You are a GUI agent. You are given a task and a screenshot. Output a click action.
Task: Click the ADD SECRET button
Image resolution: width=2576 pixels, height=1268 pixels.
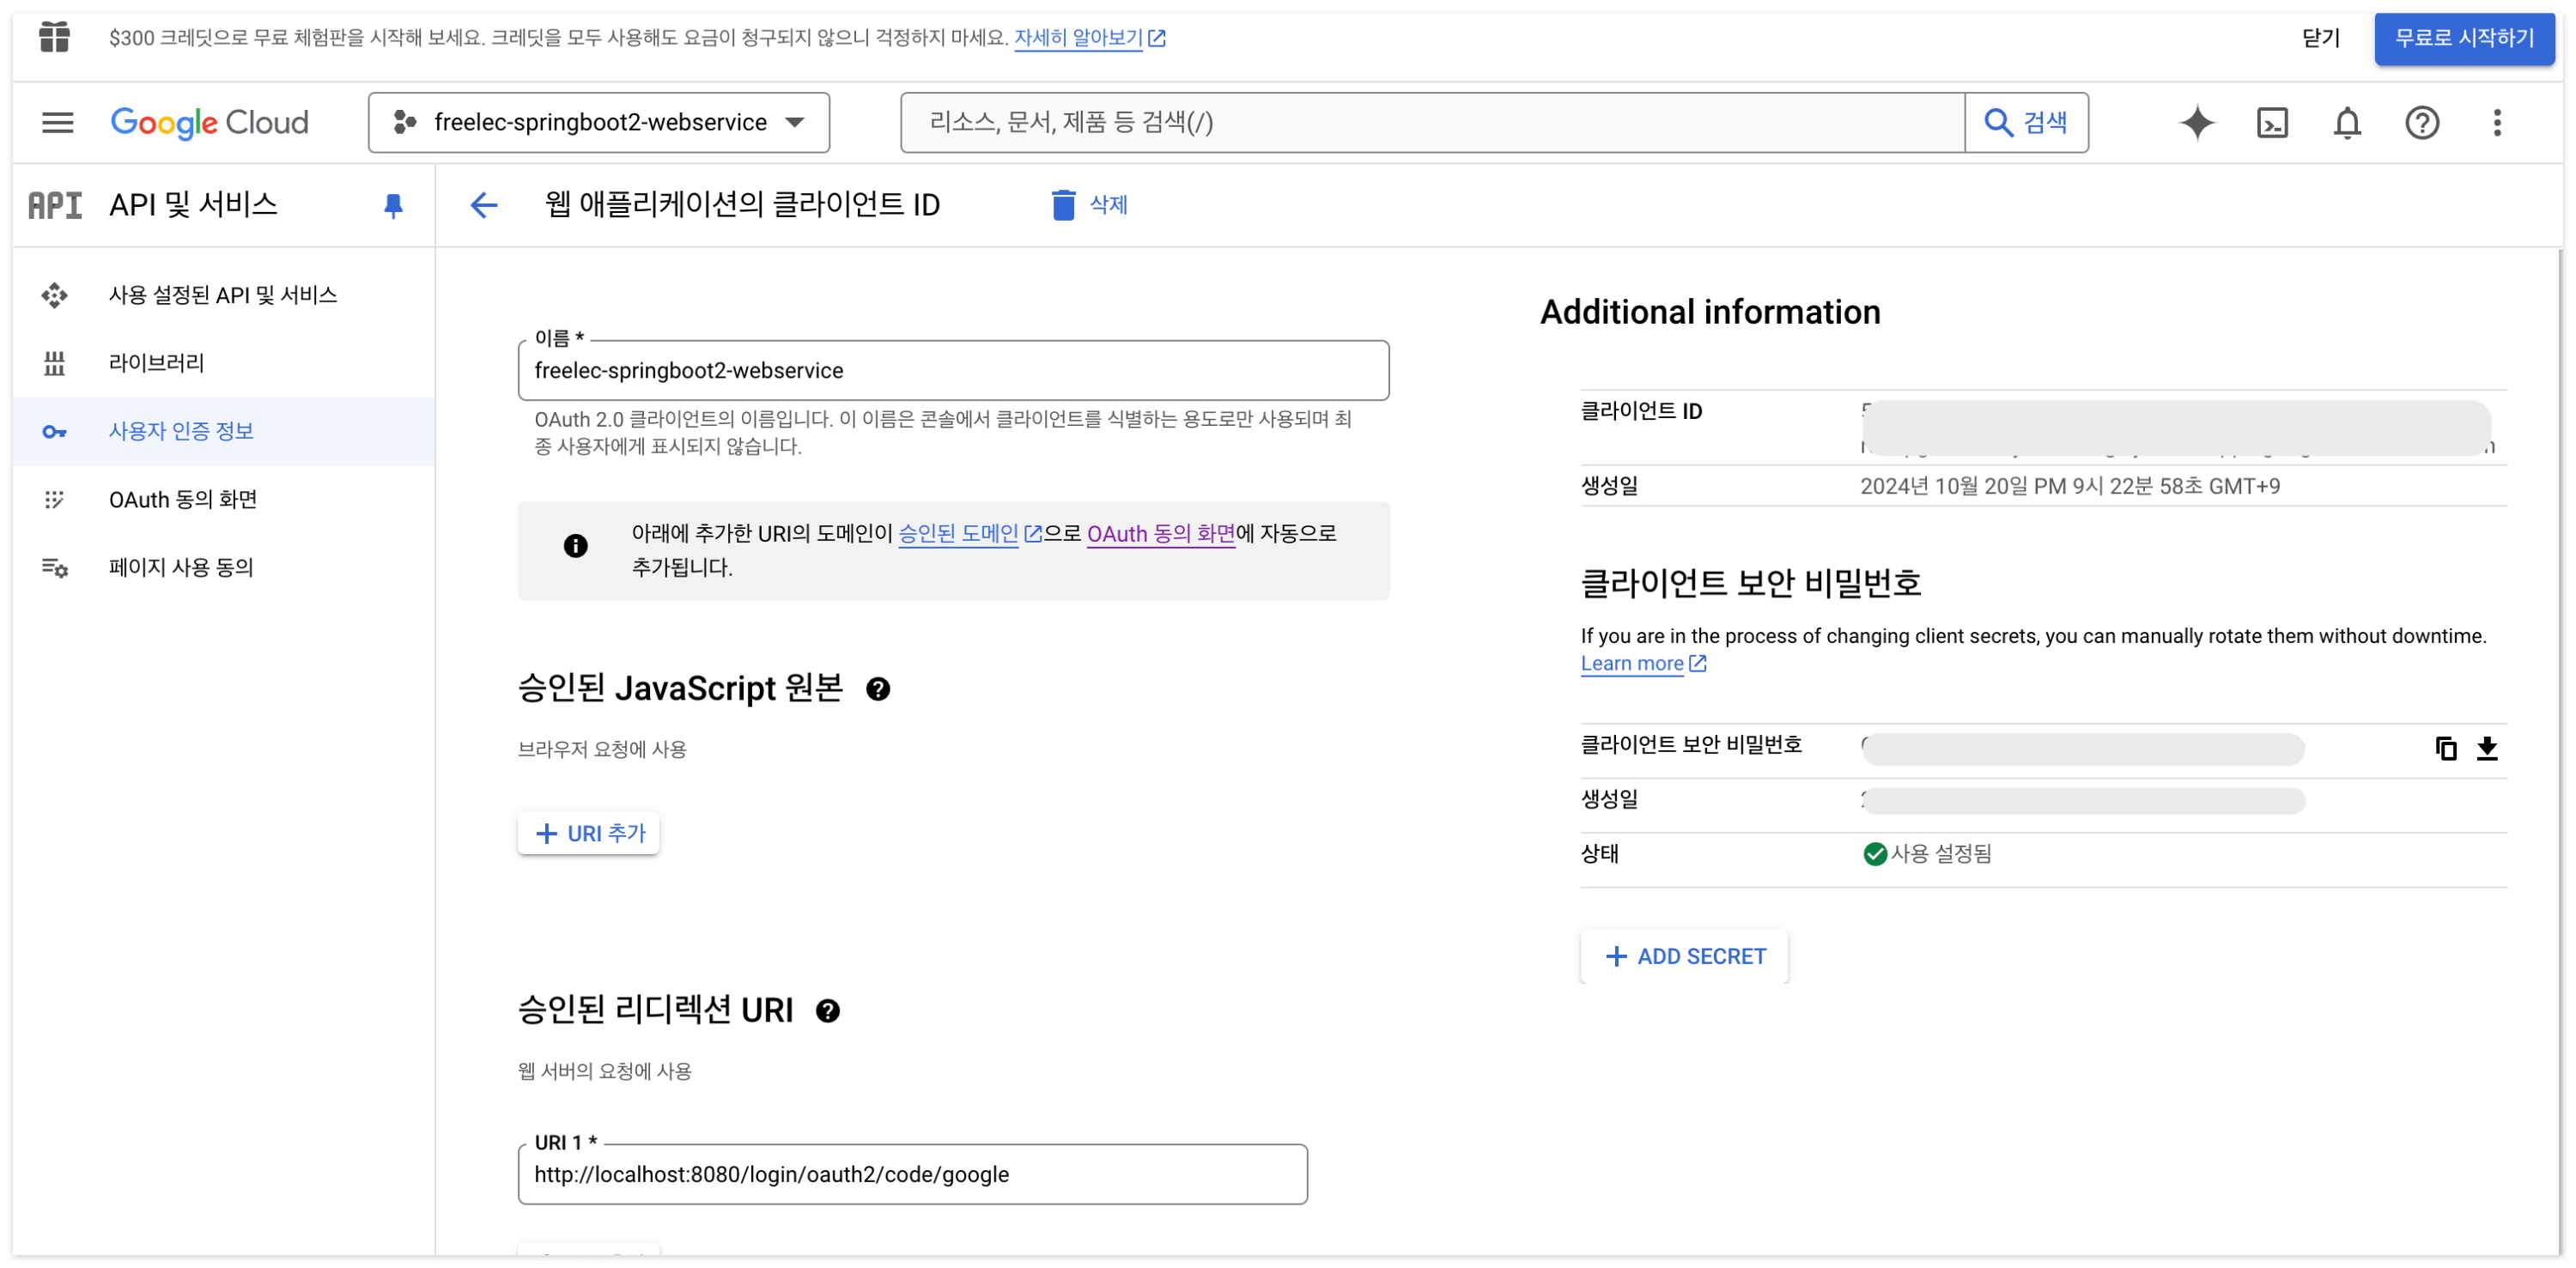click(x=1685, y=956)
